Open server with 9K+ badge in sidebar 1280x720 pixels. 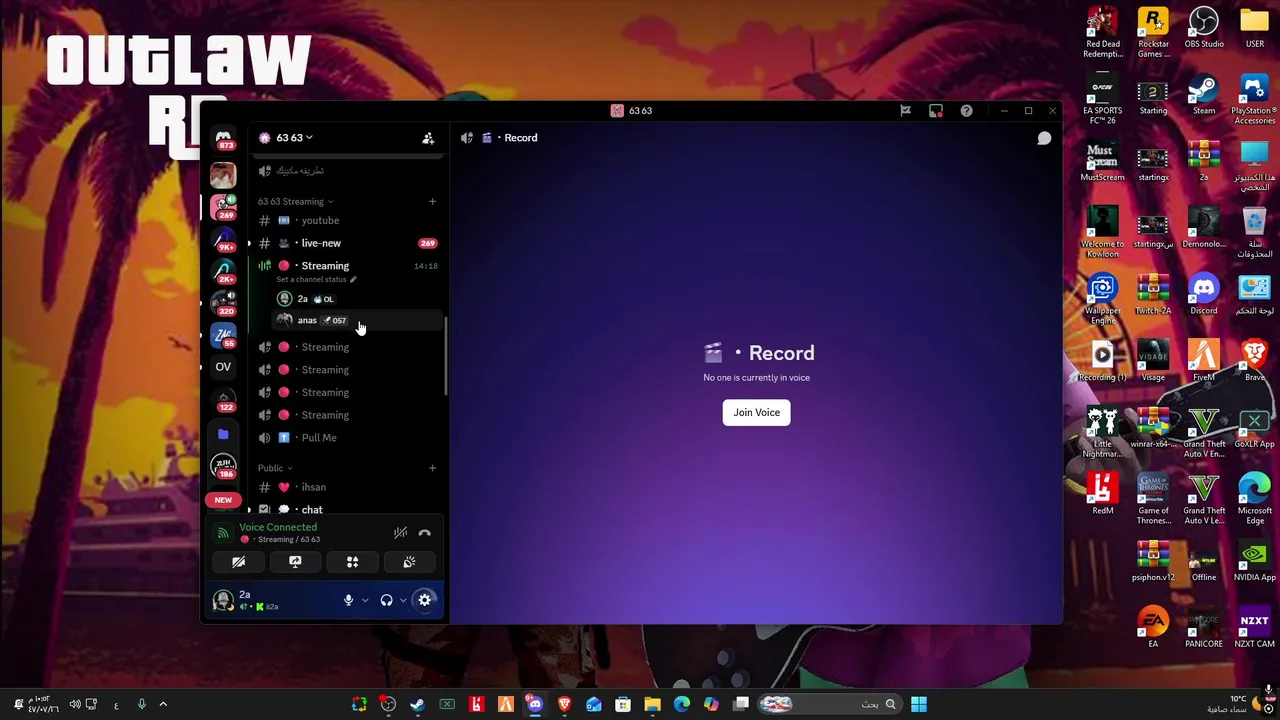223,240
